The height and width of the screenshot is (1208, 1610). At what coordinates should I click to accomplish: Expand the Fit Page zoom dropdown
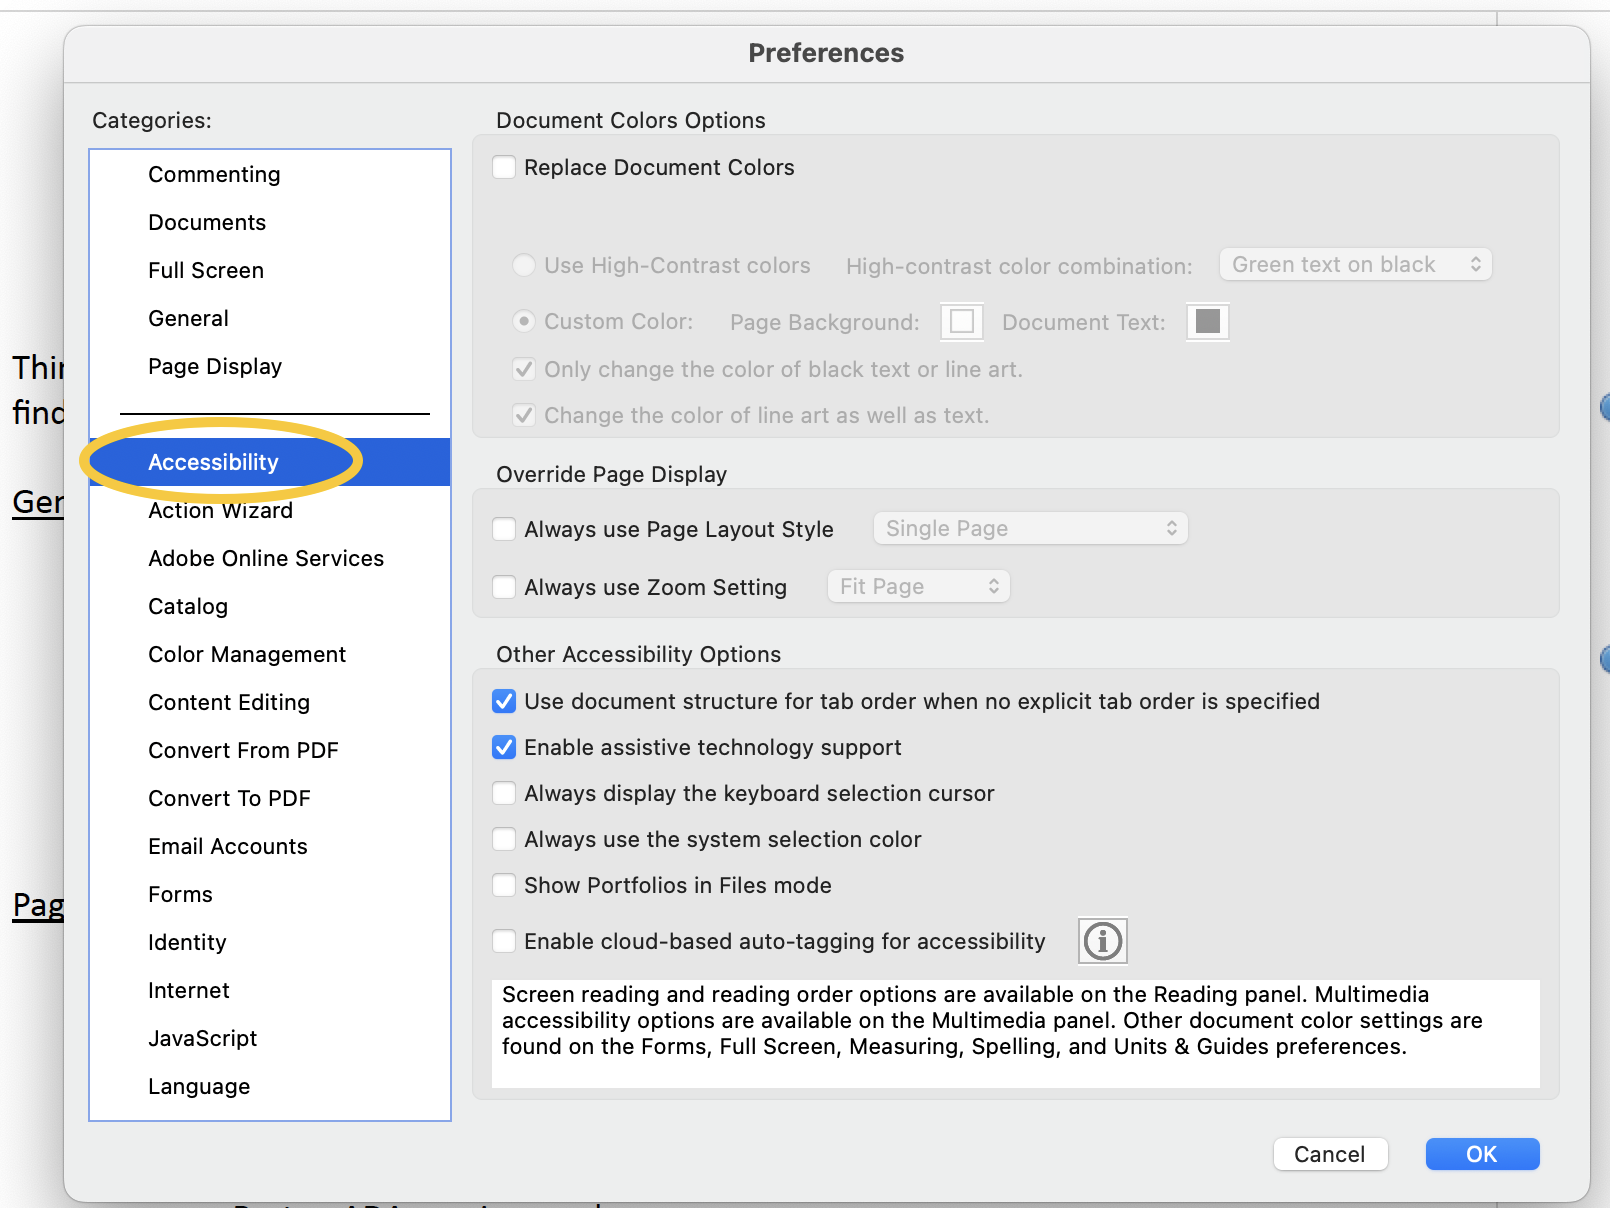coord(918,586)
